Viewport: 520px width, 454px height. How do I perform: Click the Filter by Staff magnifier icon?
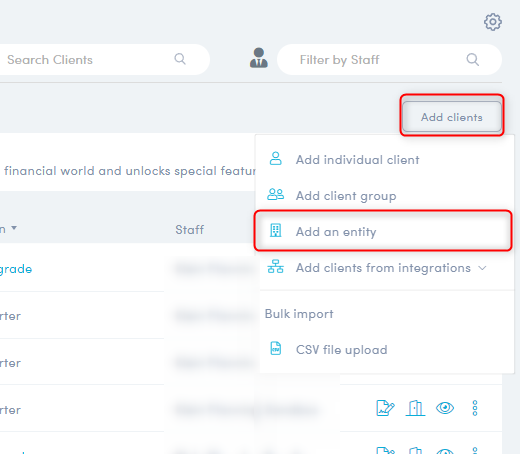click(x=473, y=60)
